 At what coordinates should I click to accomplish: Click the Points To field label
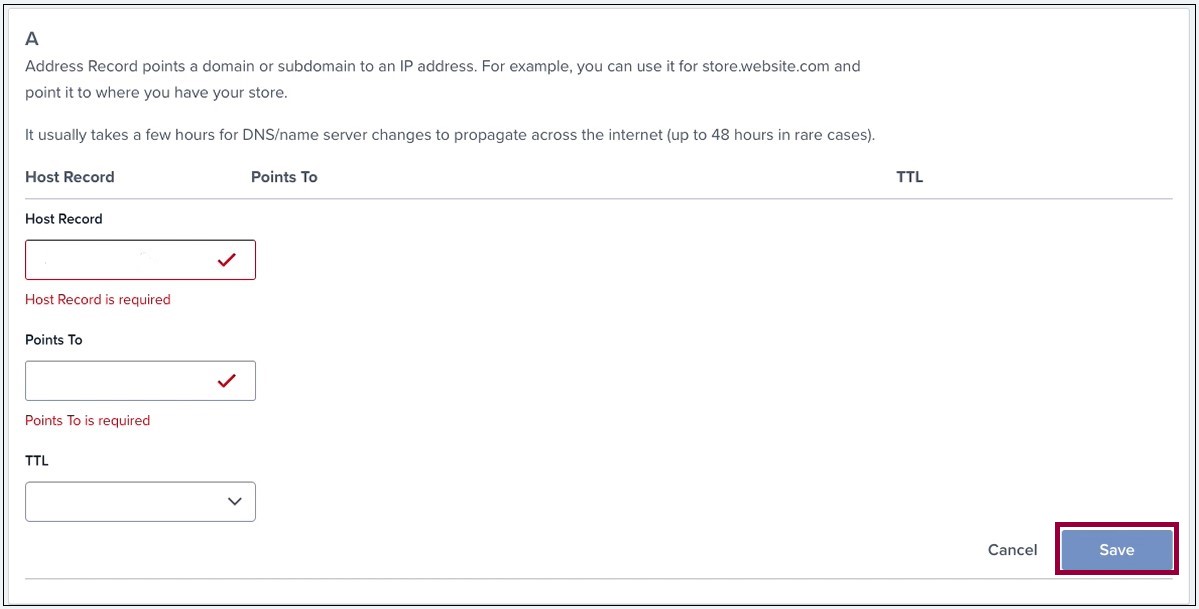54,340
